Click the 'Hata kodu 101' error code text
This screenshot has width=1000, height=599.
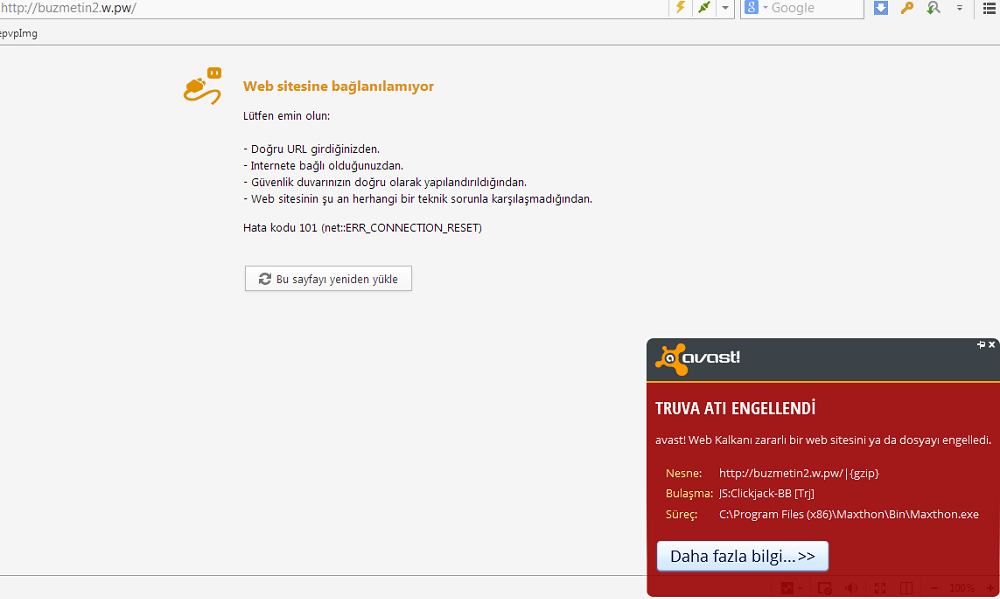pyautogui.click(x=362, y=228)
